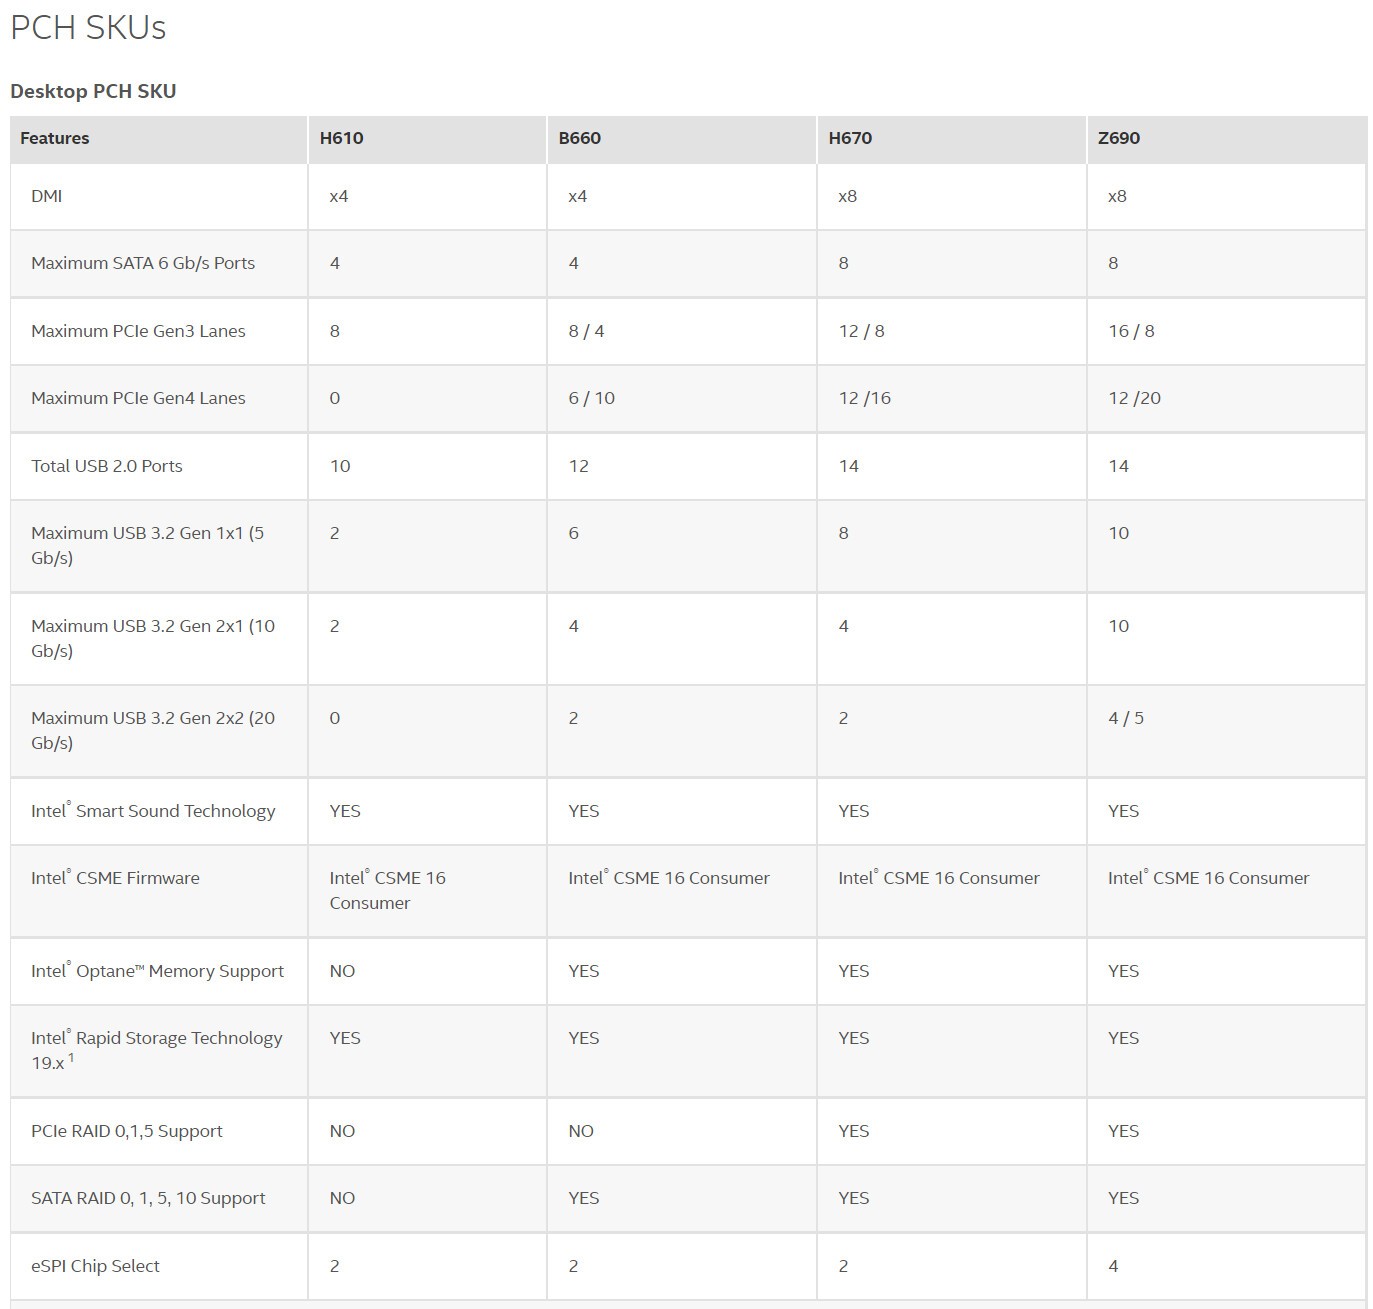Select the USB 3.2 Gen 2x2 row label
The width and height of the screenshot is (1373, 1309).
153,730
